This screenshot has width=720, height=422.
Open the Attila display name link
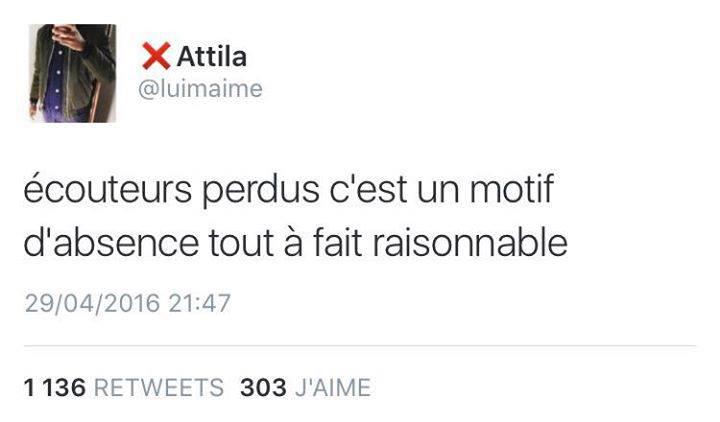pos(212,56)
